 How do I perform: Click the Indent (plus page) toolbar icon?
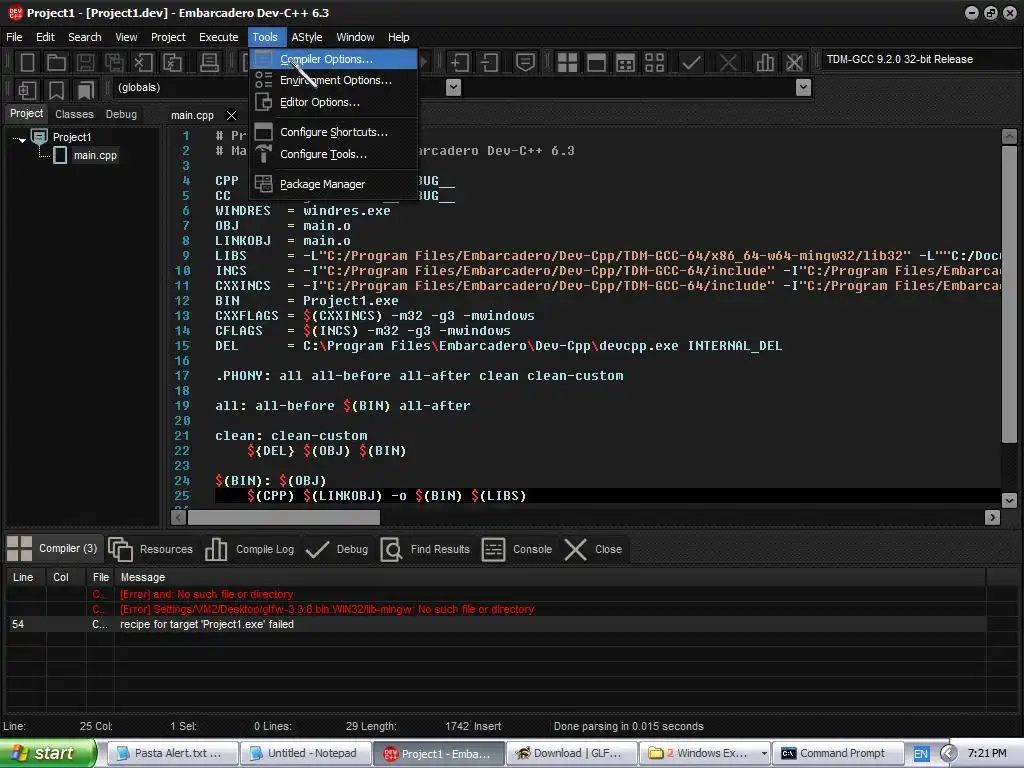click(460, 63)
